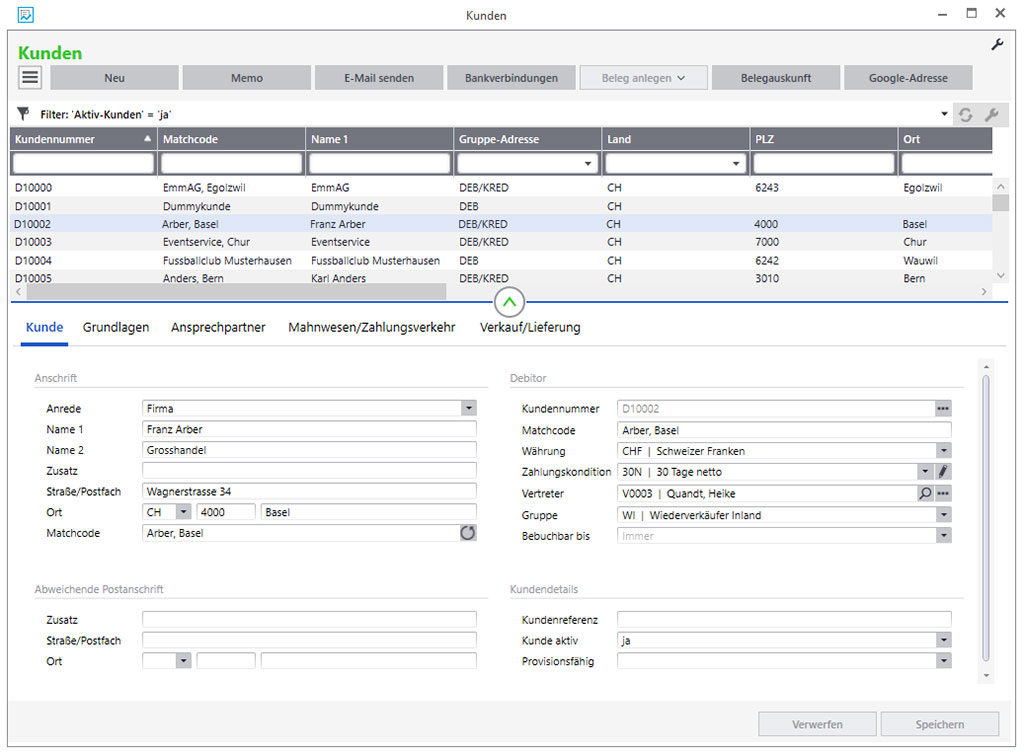Open Land column filter dropdown
The image size is (1024, 755).
point(736,163)
